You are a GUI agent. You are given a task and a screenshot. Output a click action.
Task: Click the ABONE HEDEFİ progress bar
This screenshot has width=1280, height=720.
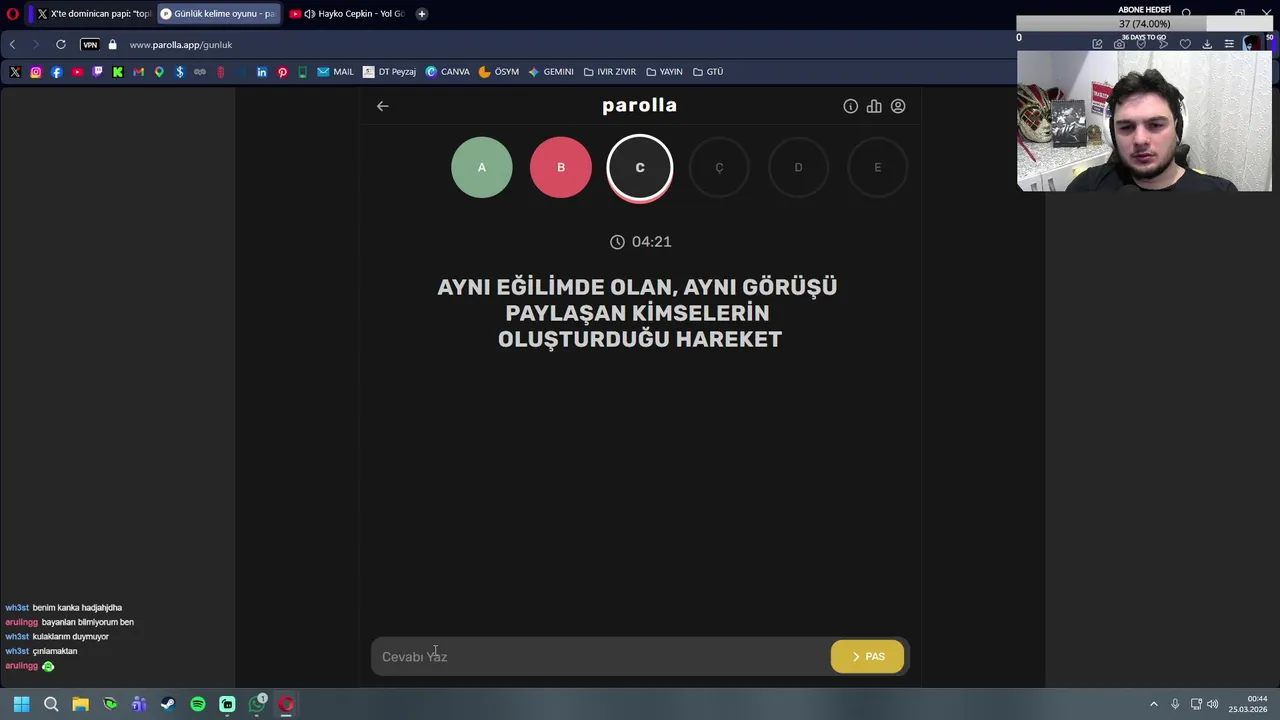[x=1144, y=24]
